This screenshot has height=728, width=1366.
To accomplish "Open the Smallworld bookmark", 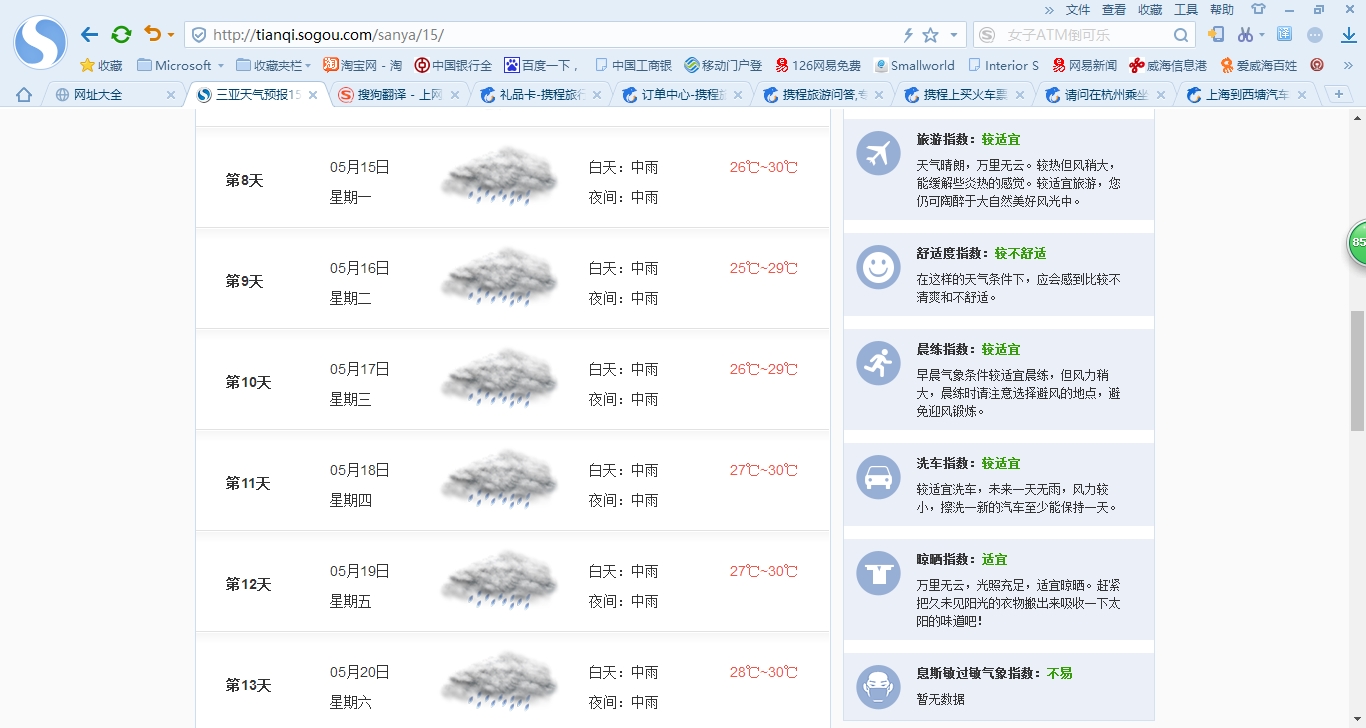I will coord(914,65).
